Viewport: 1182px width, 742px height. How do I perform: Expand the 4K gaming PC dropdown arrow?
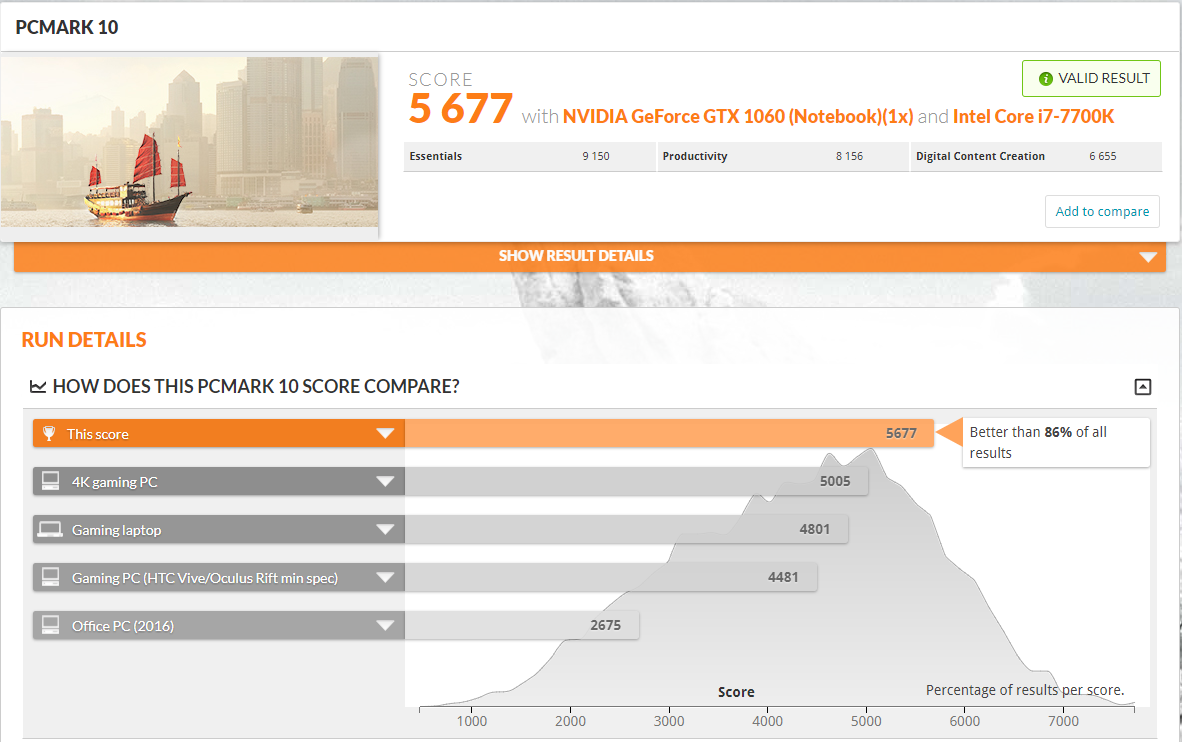pyautogui.click(x=385, y=481)
